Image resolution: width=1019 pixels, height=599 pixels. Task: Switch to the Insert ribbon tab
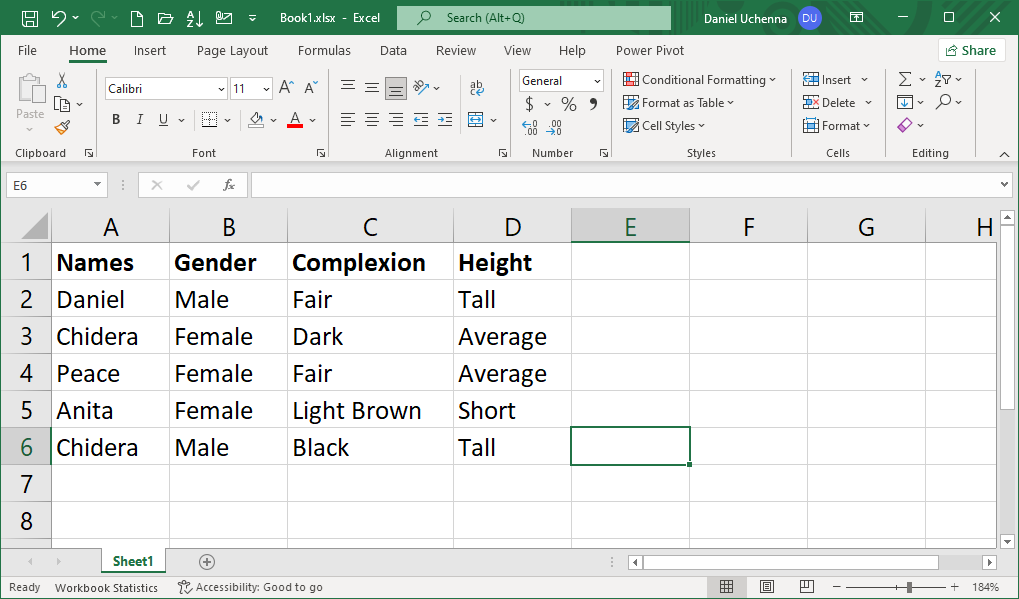click(150, 51)
